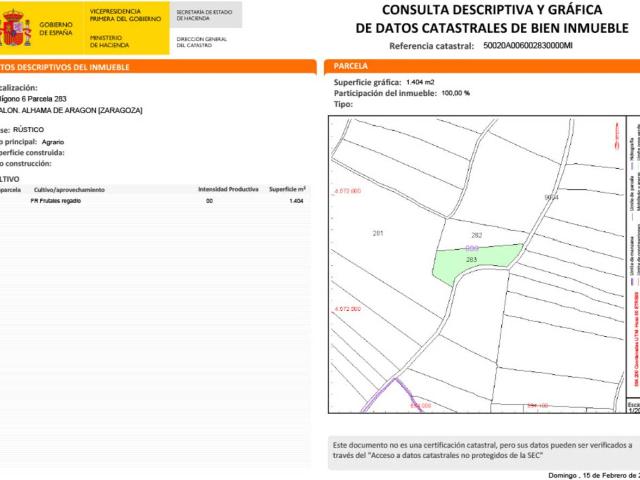The image size is (640, 480).
Task: Click 'Intensidad Productiva' column header
Action: tap(228, 189)
